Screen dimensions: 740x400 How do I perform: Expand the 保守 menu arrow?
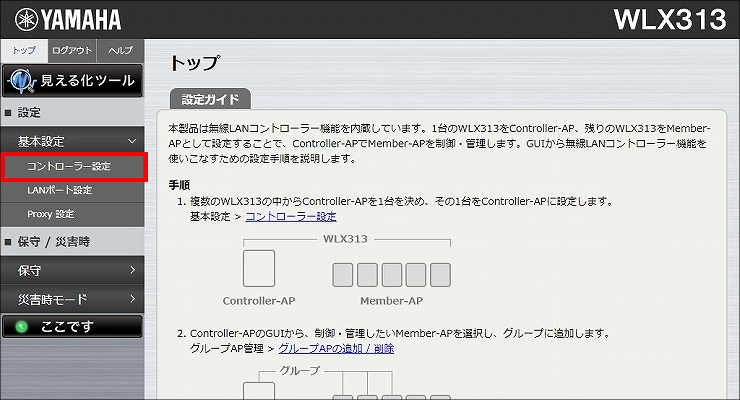[x=132, y=270]
